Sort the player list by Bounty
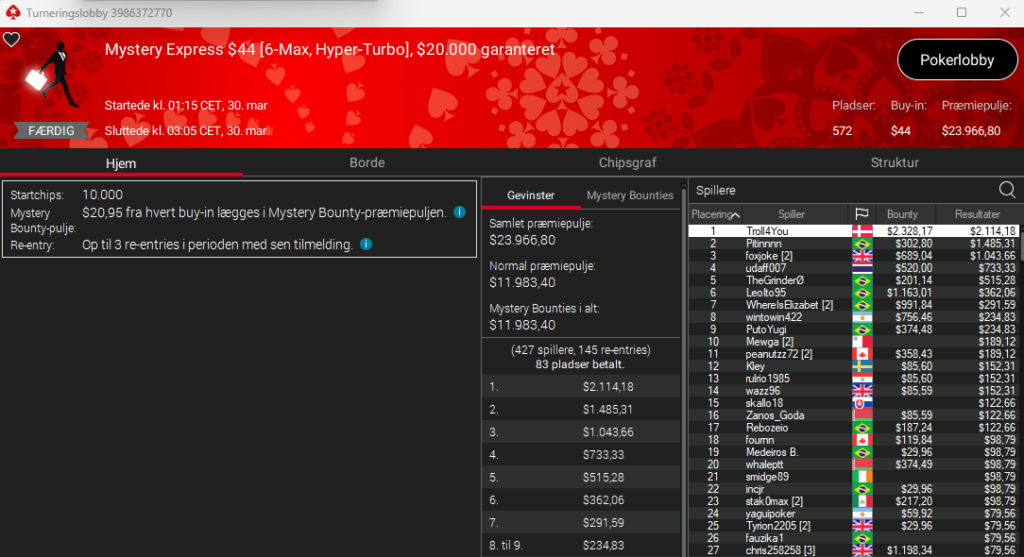 coord(902,214)
